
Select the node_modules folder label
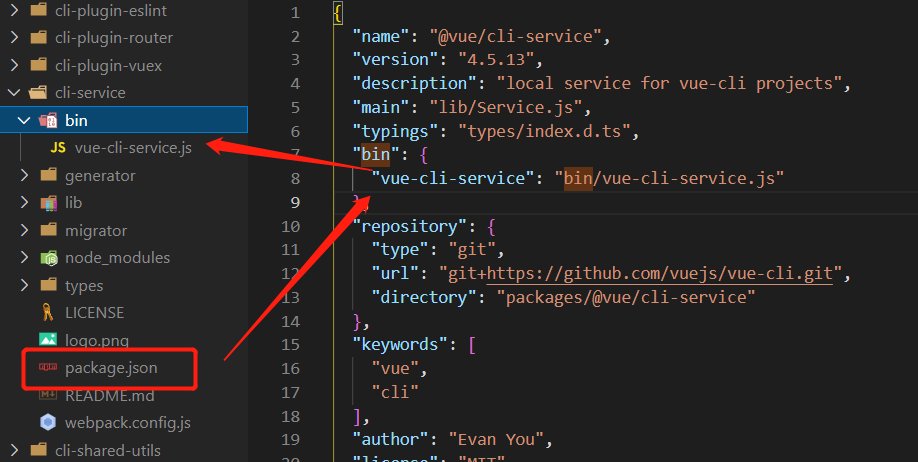click(118, 258)
